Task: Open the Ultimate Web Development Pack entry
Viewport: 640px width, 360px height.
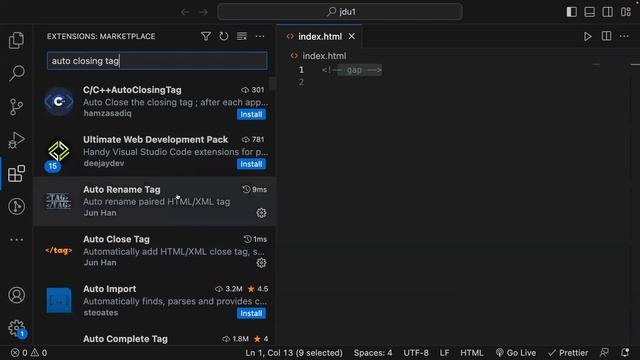Action: coord(154,151)
